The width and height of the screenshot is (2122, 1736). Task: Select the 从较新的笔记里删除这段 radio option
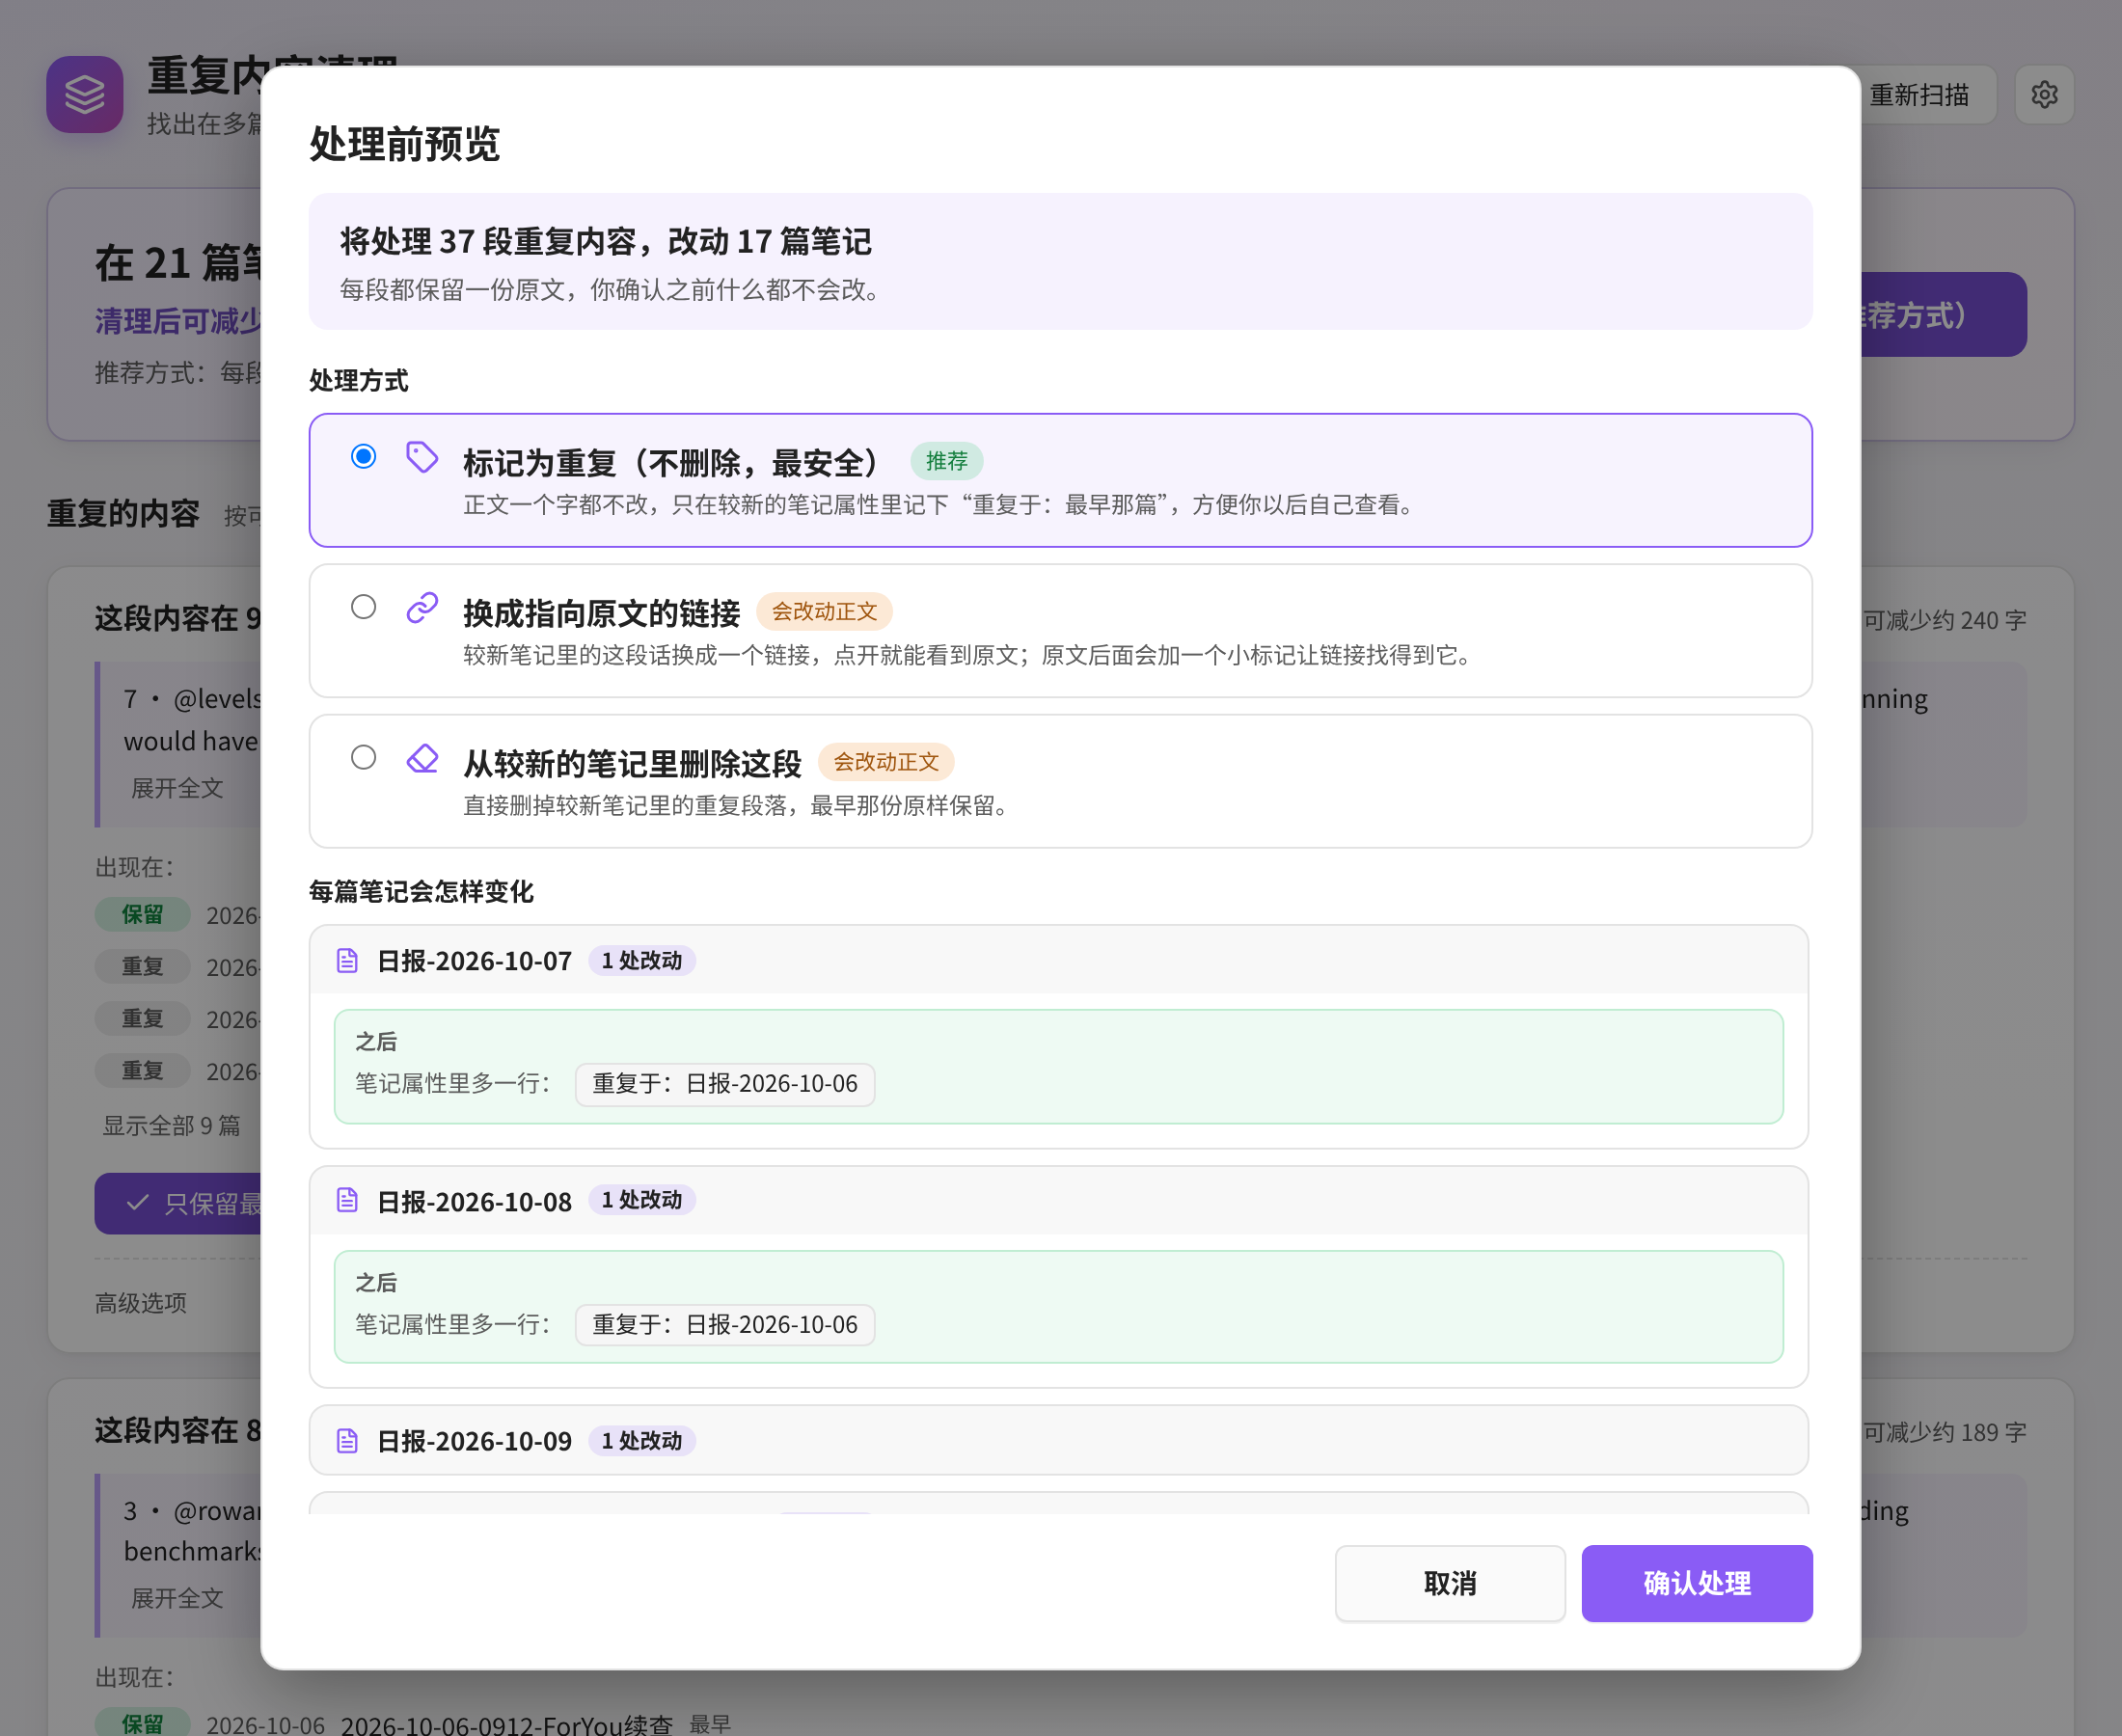click(x=363, y=757)
